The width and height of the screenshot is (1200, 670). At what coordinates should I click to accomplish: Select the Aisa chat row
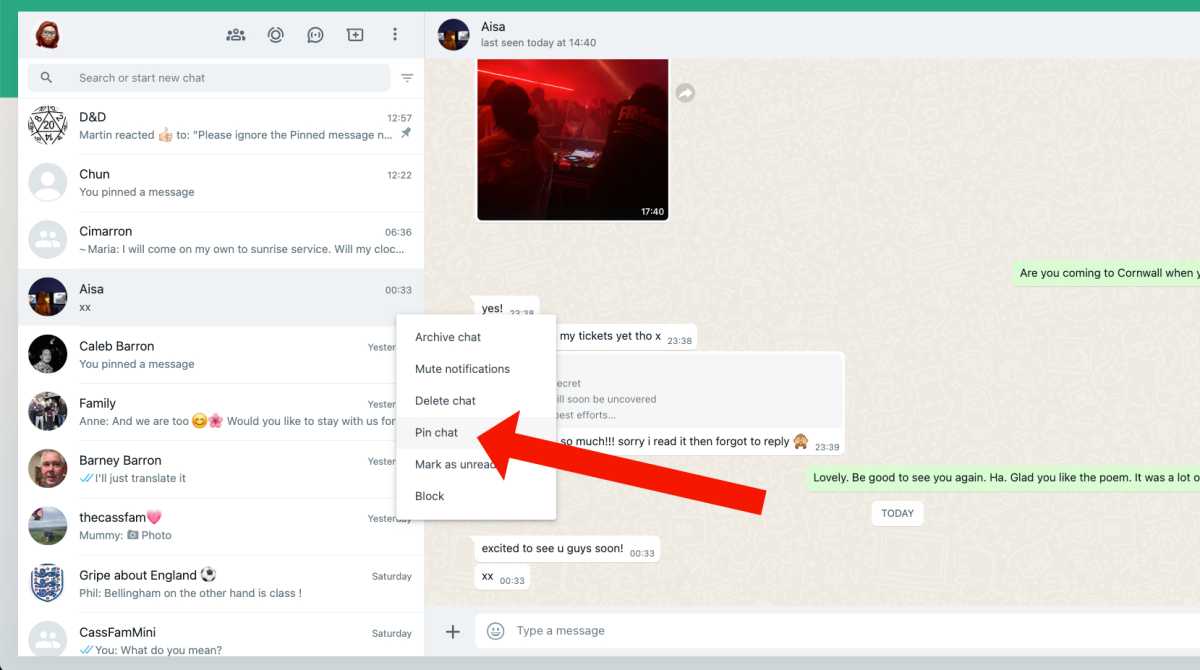(x=221, y=298)
